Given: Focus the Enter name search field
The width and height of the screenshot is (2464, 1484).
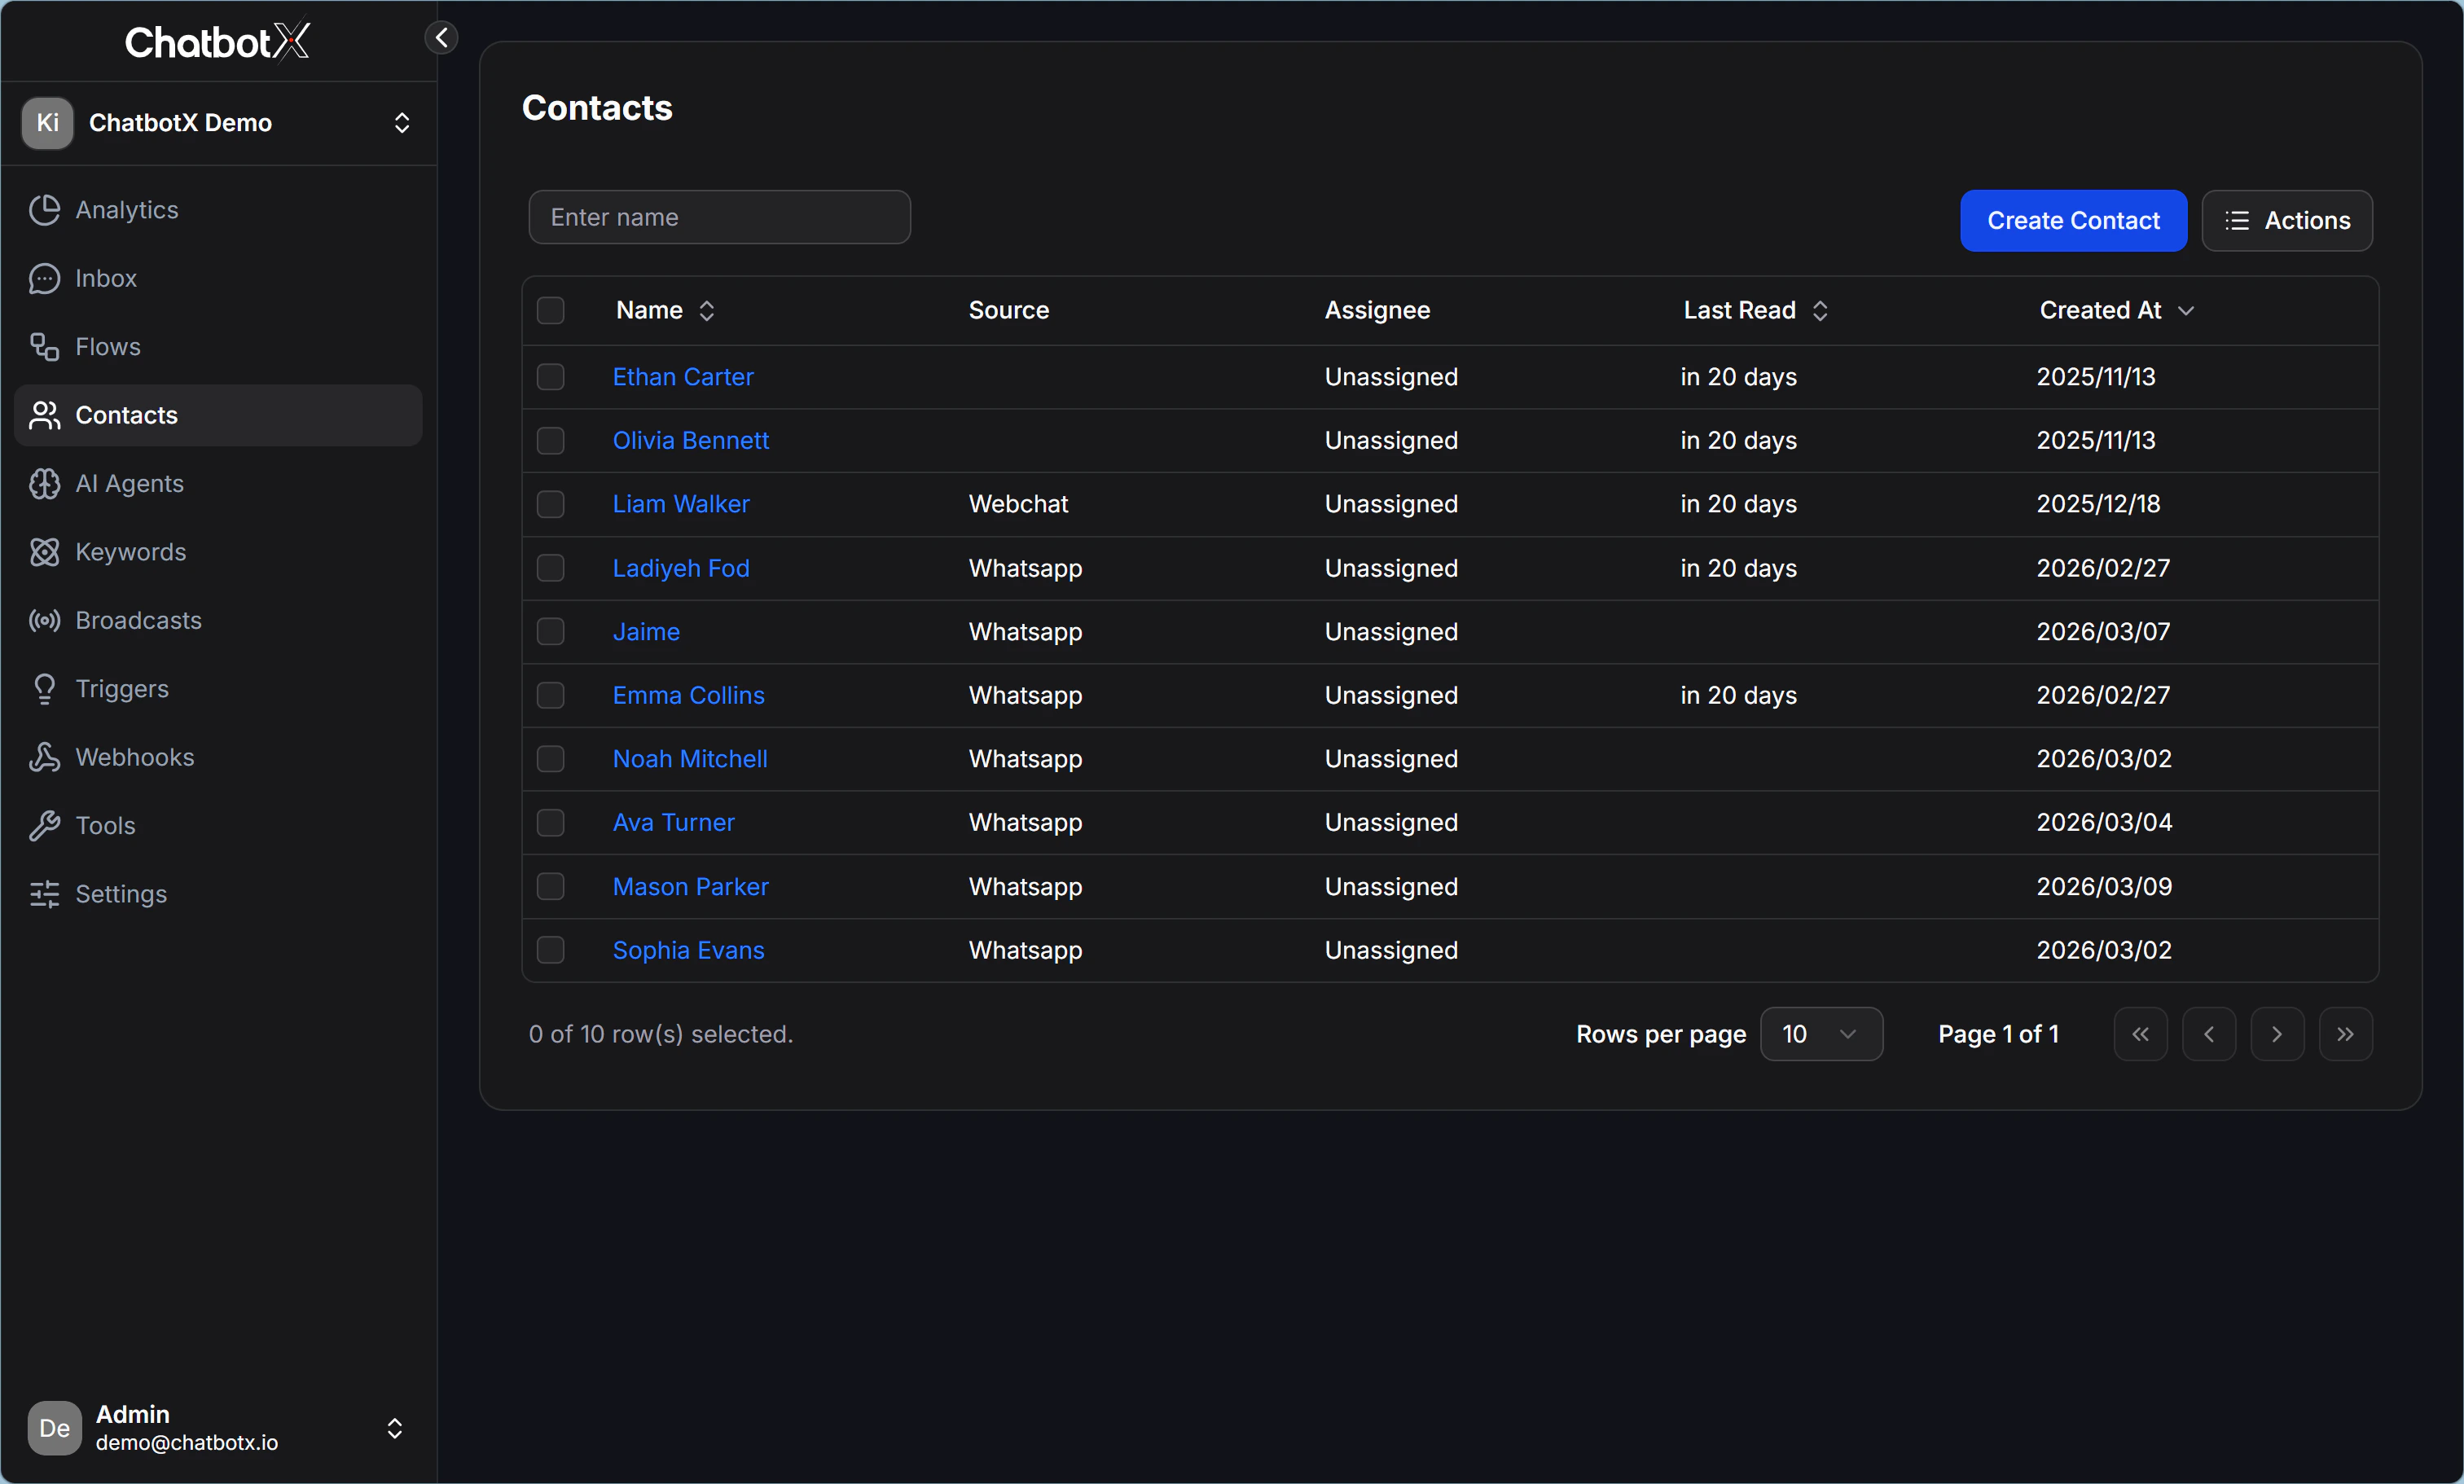Looking at the screenshot, I should (719, 217).
